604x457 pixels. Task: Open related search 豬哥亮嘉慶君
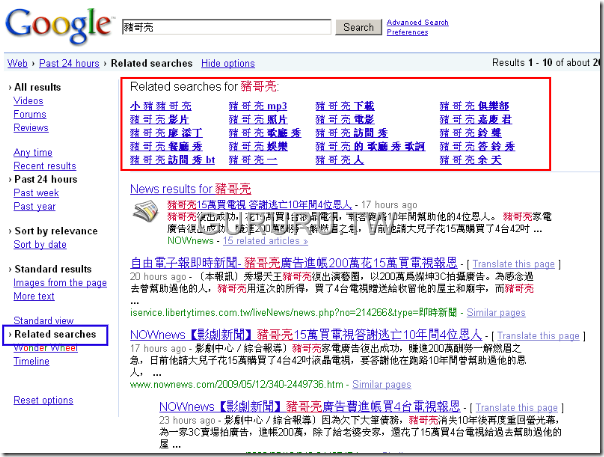(476, 119)
